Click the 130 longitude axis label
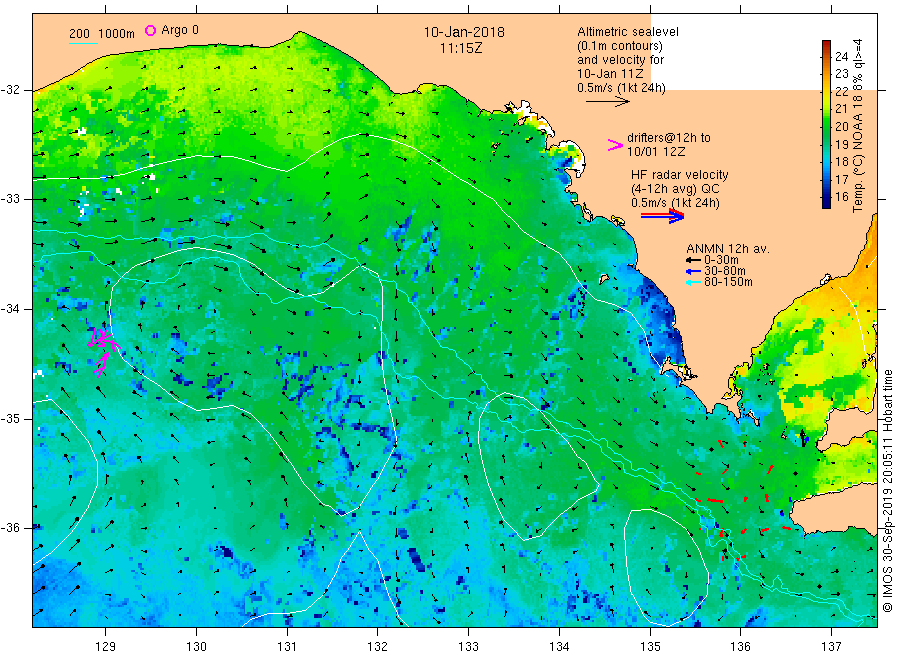This screenshot has height=660, width=900. point(196,646)
